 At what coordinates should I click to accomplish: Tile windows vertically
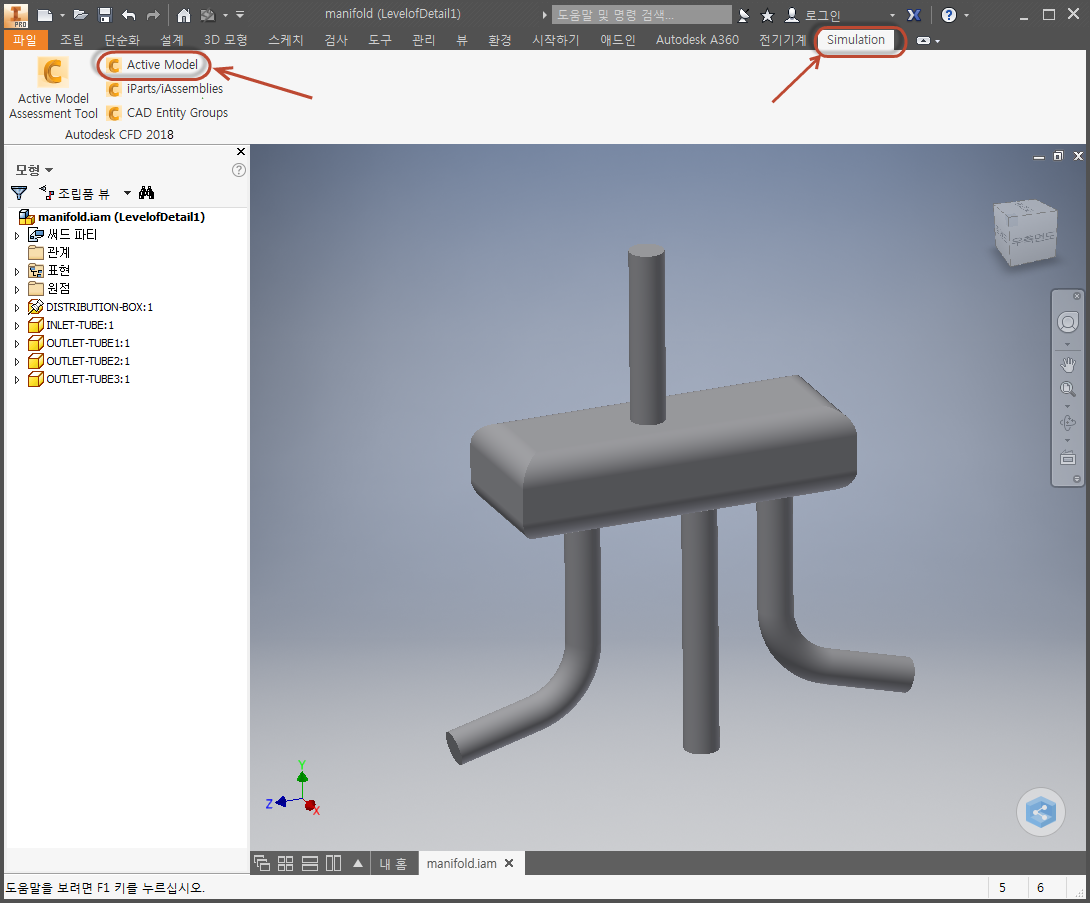point(334,863)
